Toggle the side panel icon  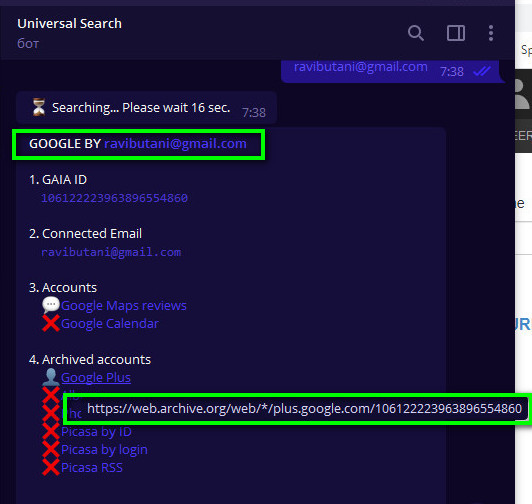(x=456, y=33)
